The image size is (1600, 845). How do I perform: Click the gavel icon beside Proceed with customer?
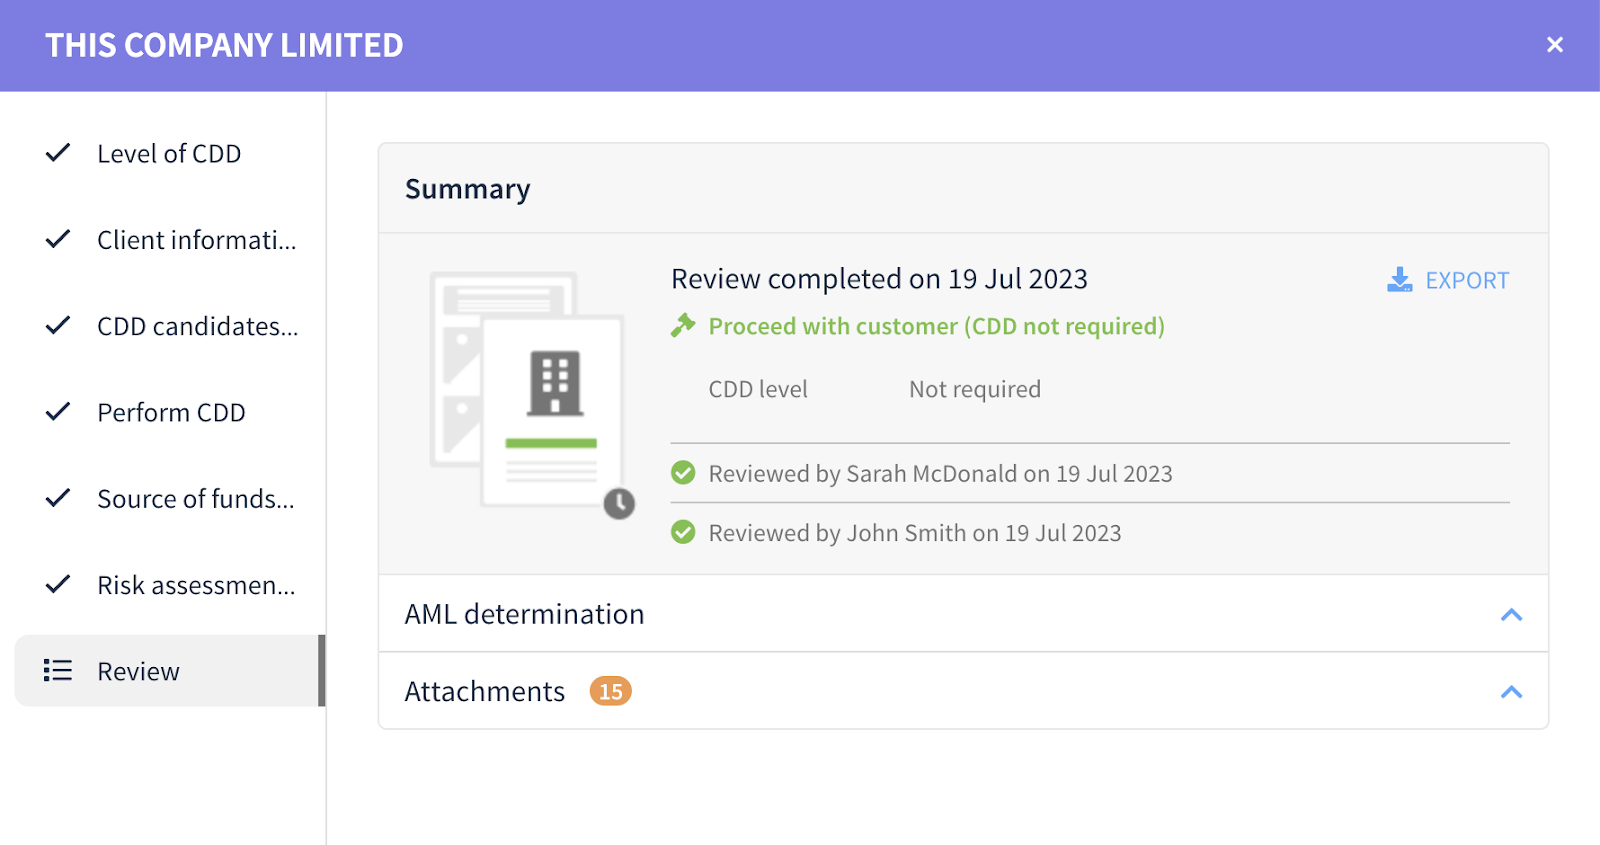tap(683, 326)
